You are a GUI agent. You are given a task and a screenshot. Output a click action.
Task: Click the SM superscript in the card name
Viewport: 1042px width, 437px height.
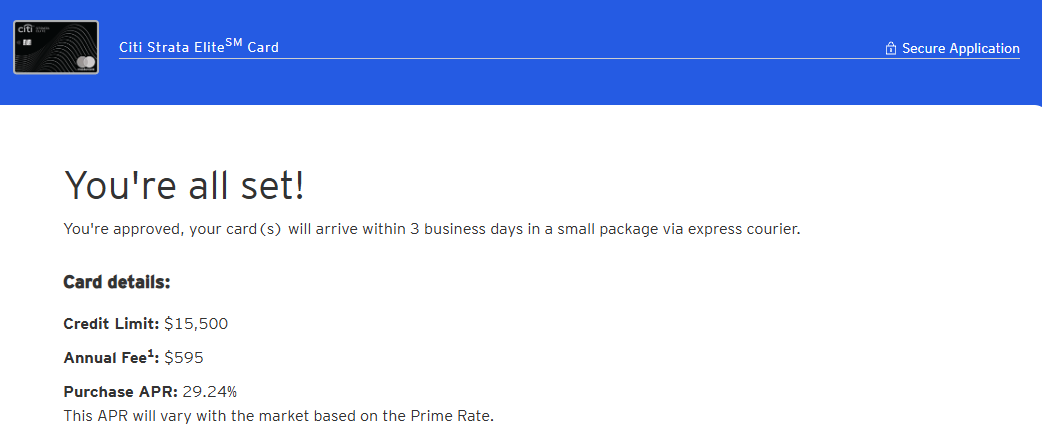234,42
